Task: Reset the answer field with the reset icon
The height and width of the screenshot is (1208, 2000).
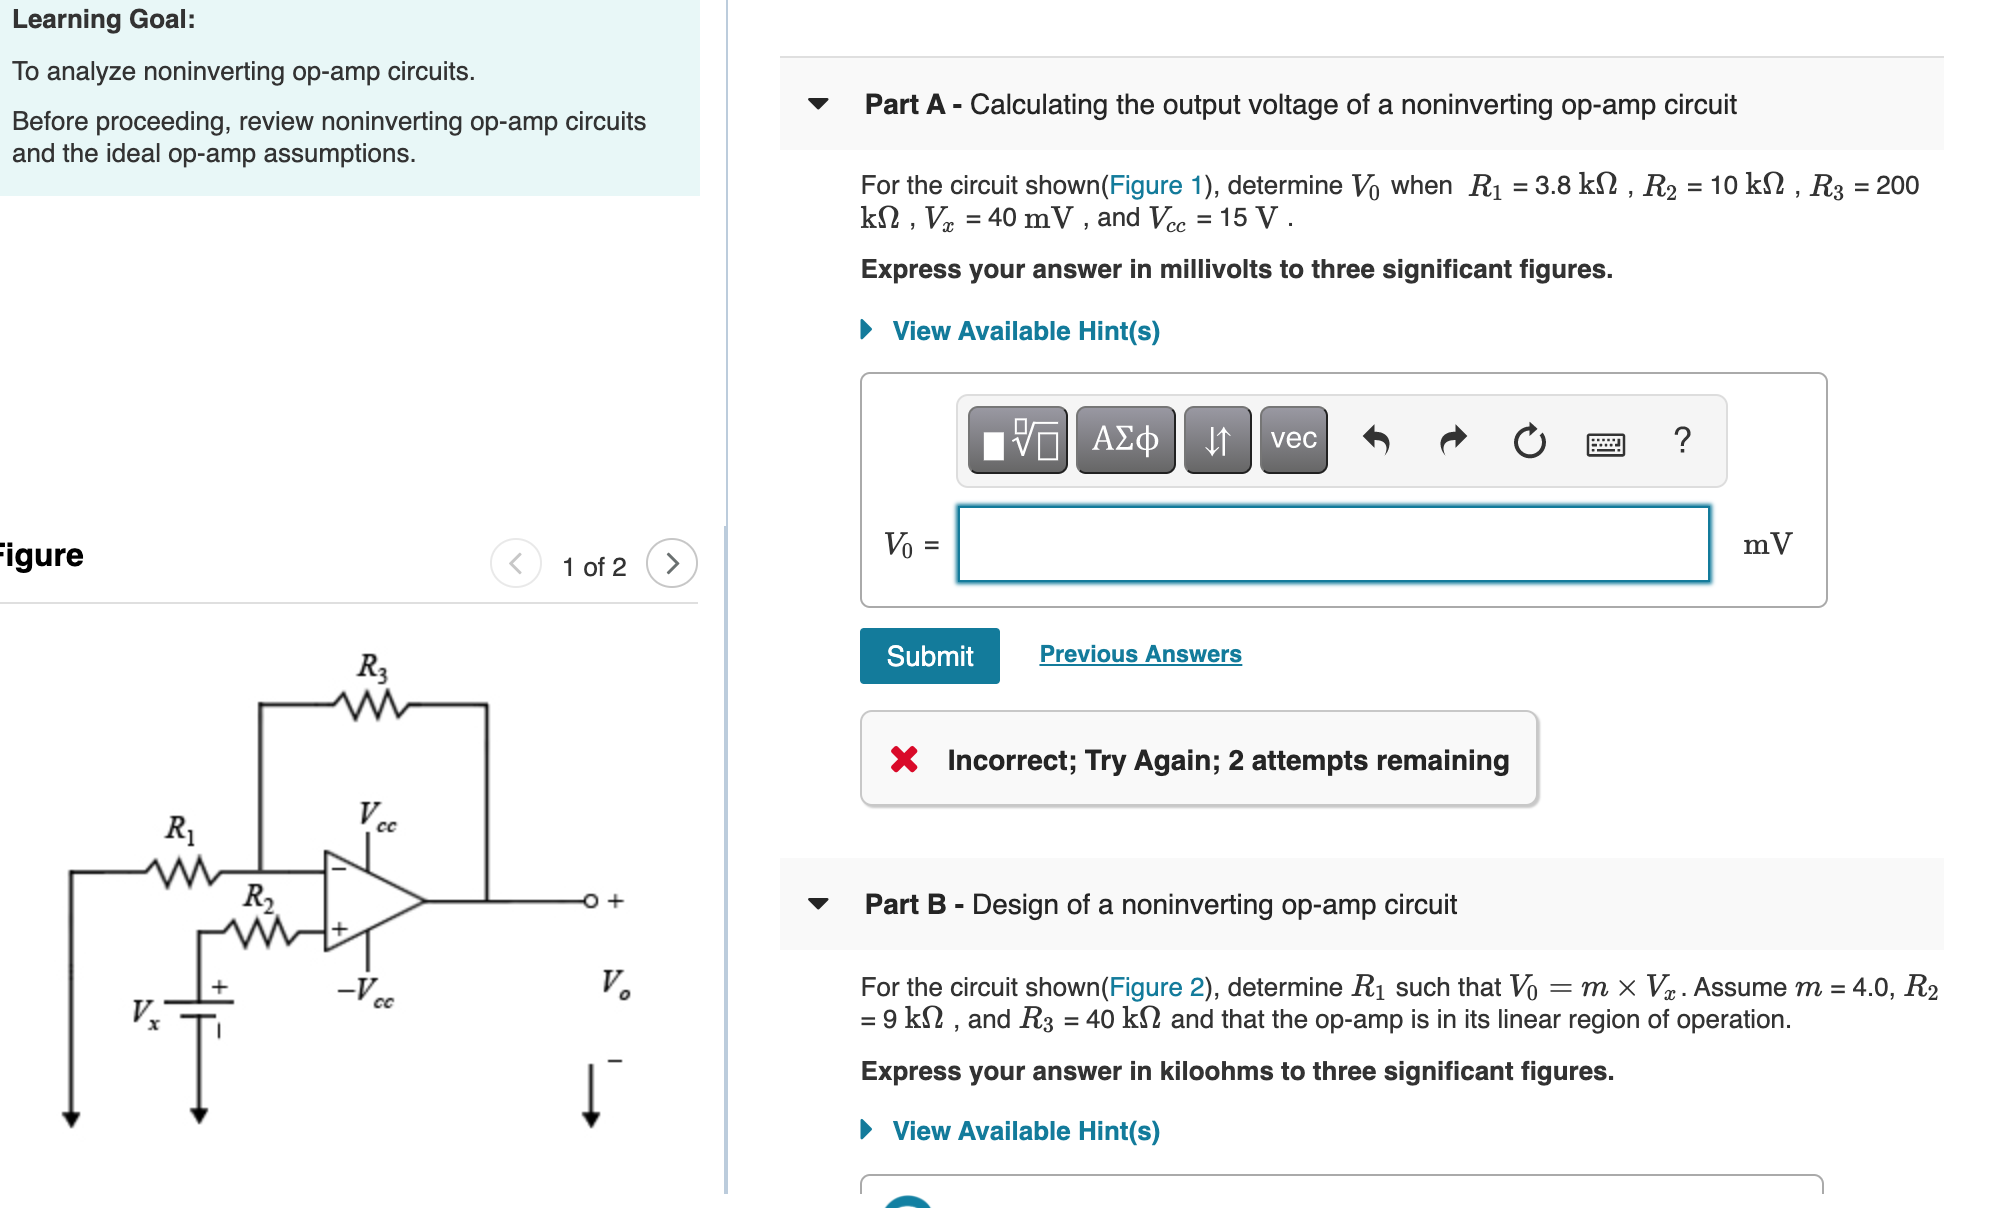Action: 1527,438
